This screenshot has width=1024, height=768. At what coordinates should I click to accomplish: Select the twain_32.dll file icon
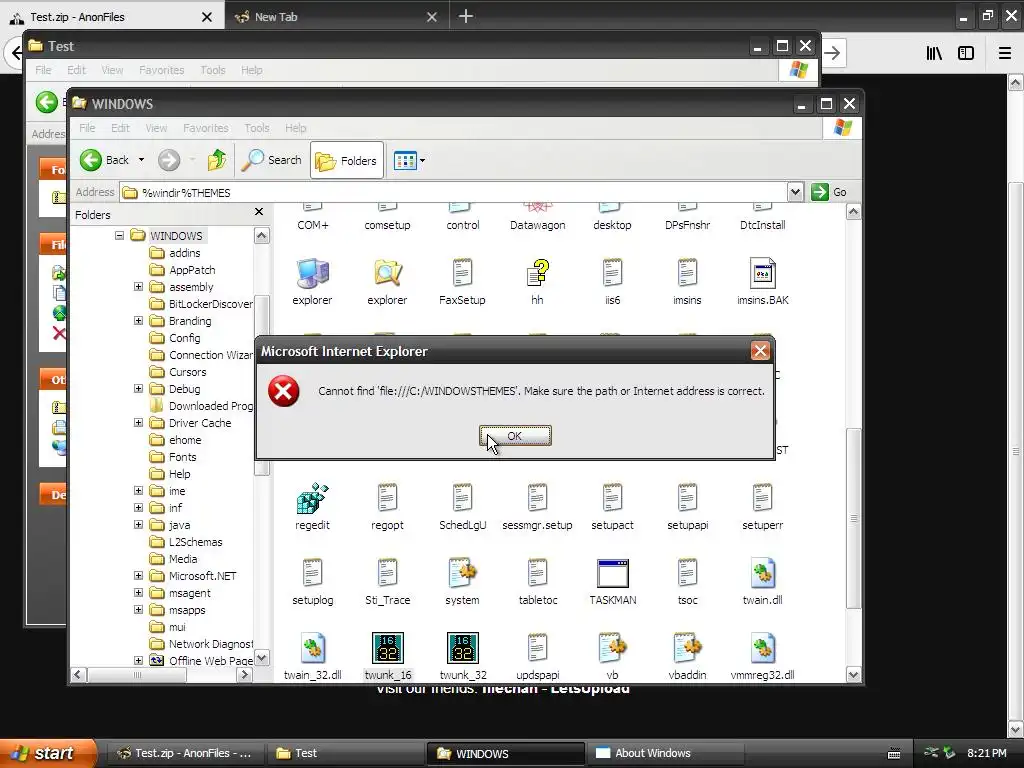(312, 656)
